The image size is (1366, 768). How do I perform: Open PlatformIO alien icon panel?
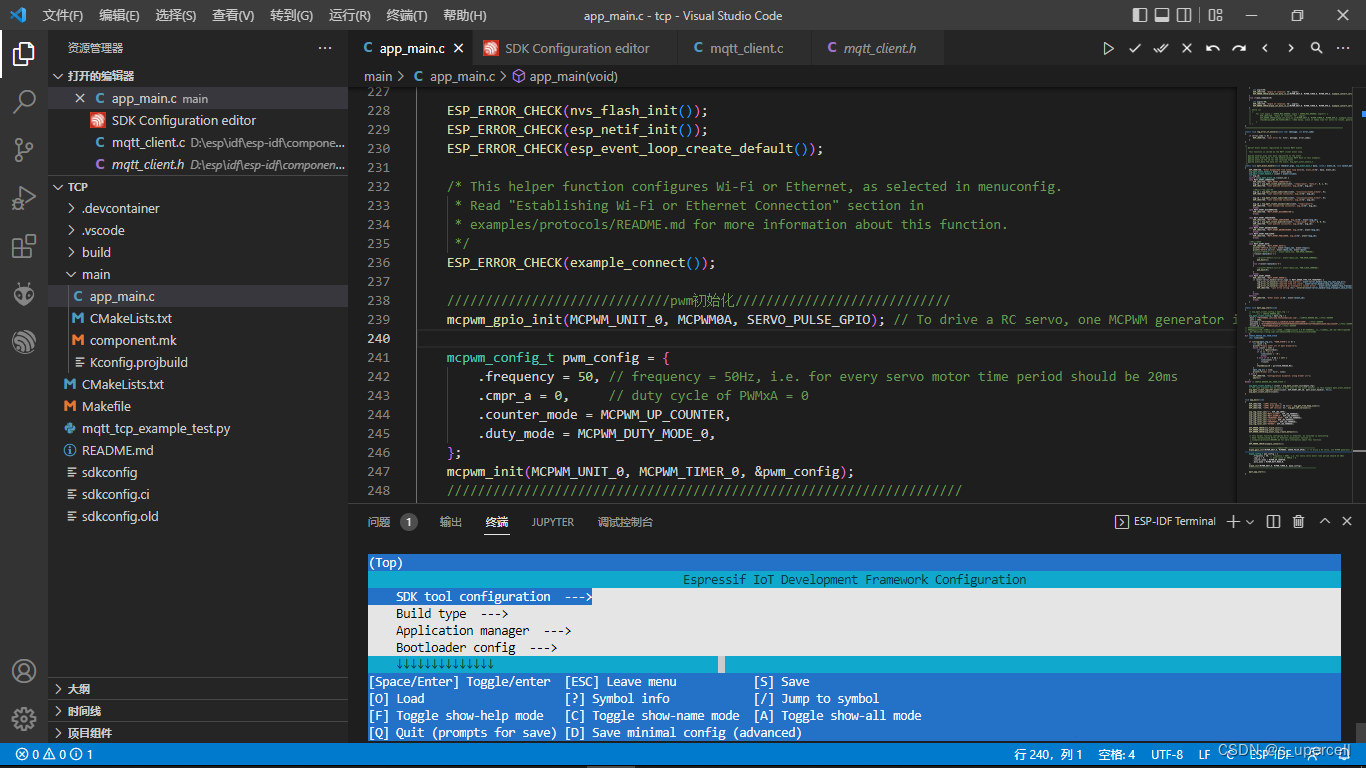click(24, 294)
